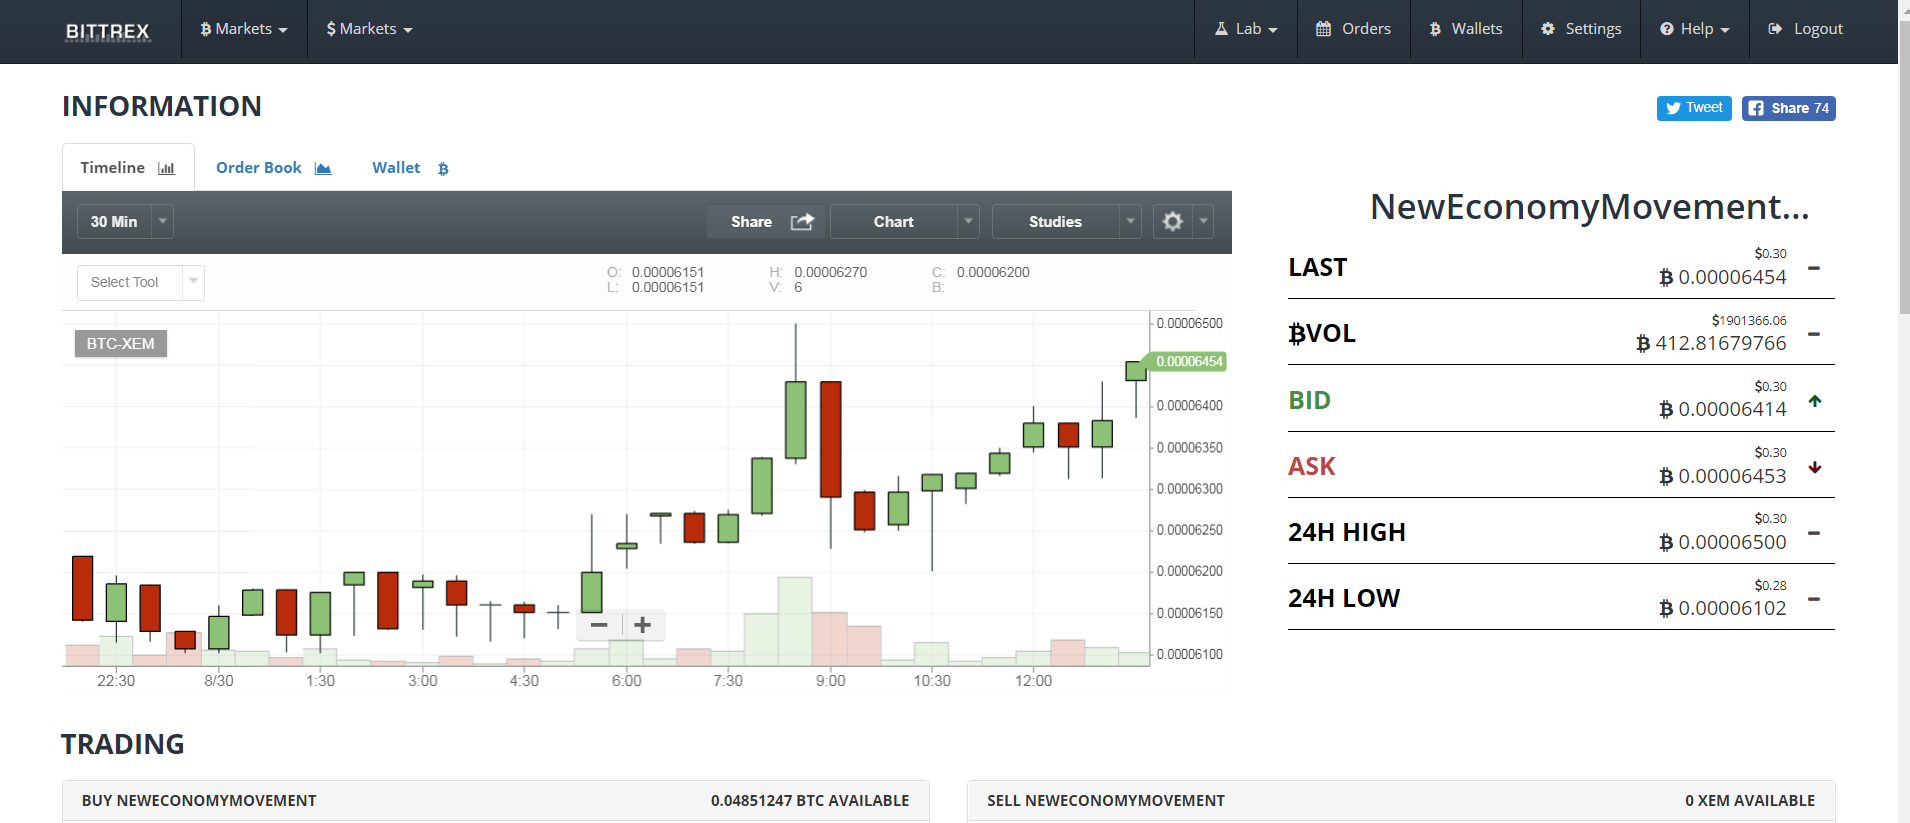The image size is (1910, 823).
Task: Click the BITTREX logo
Action: click(107, 31)
